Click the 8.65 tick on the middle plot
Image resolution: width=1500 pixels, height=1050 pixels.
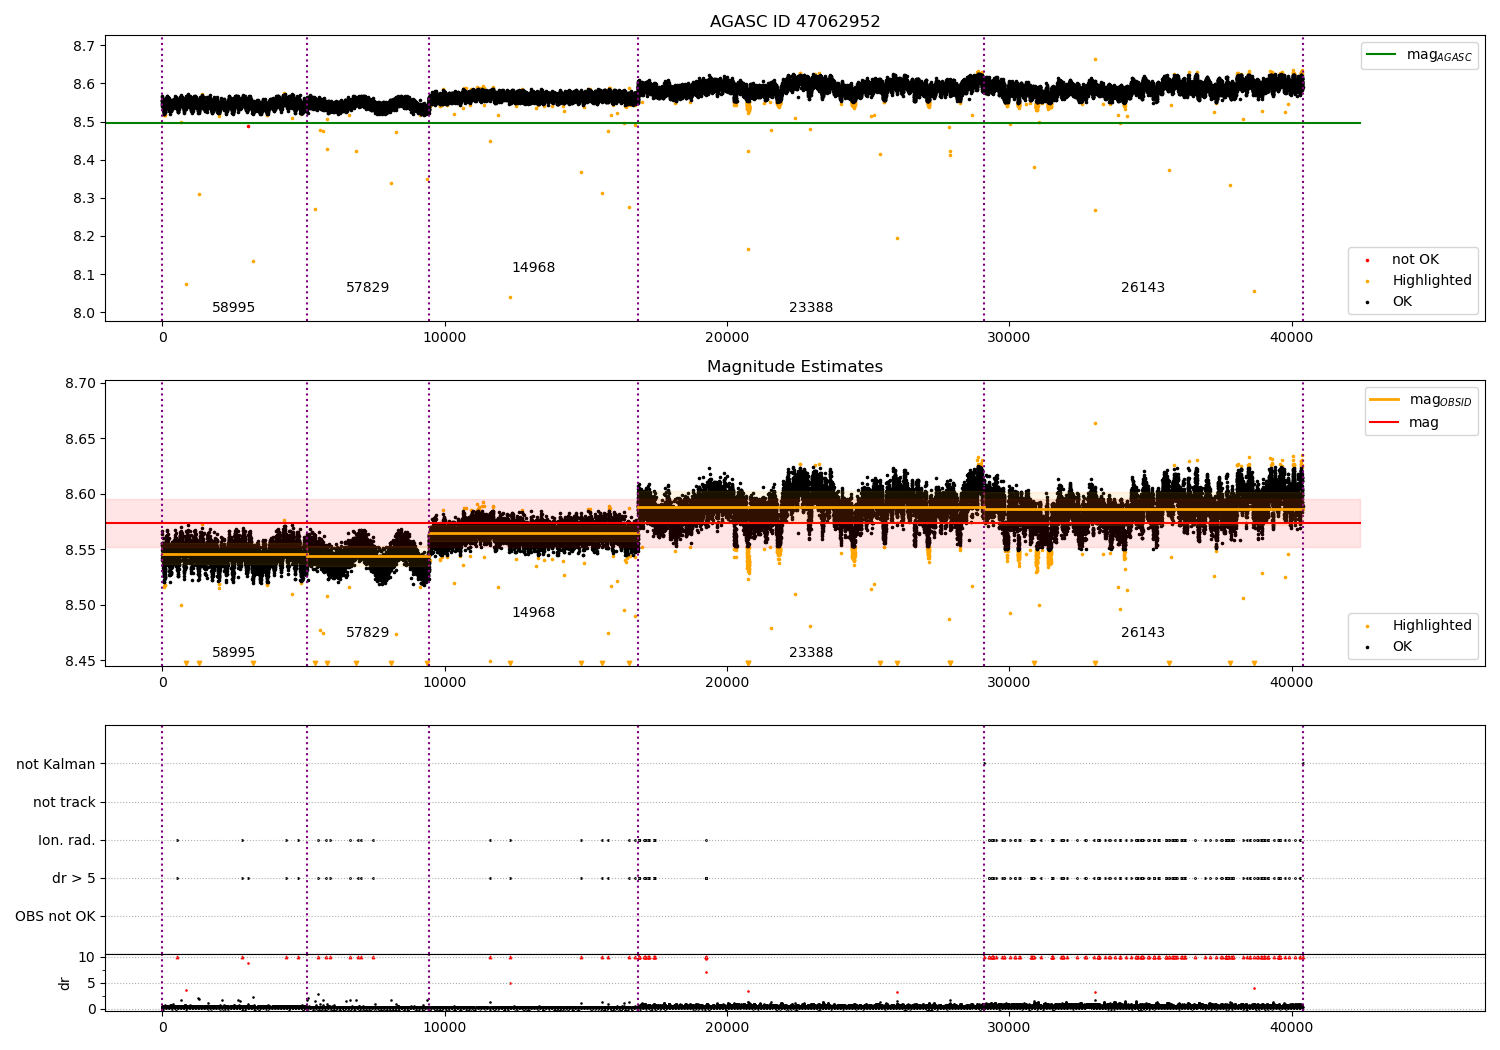click(81, 439)
